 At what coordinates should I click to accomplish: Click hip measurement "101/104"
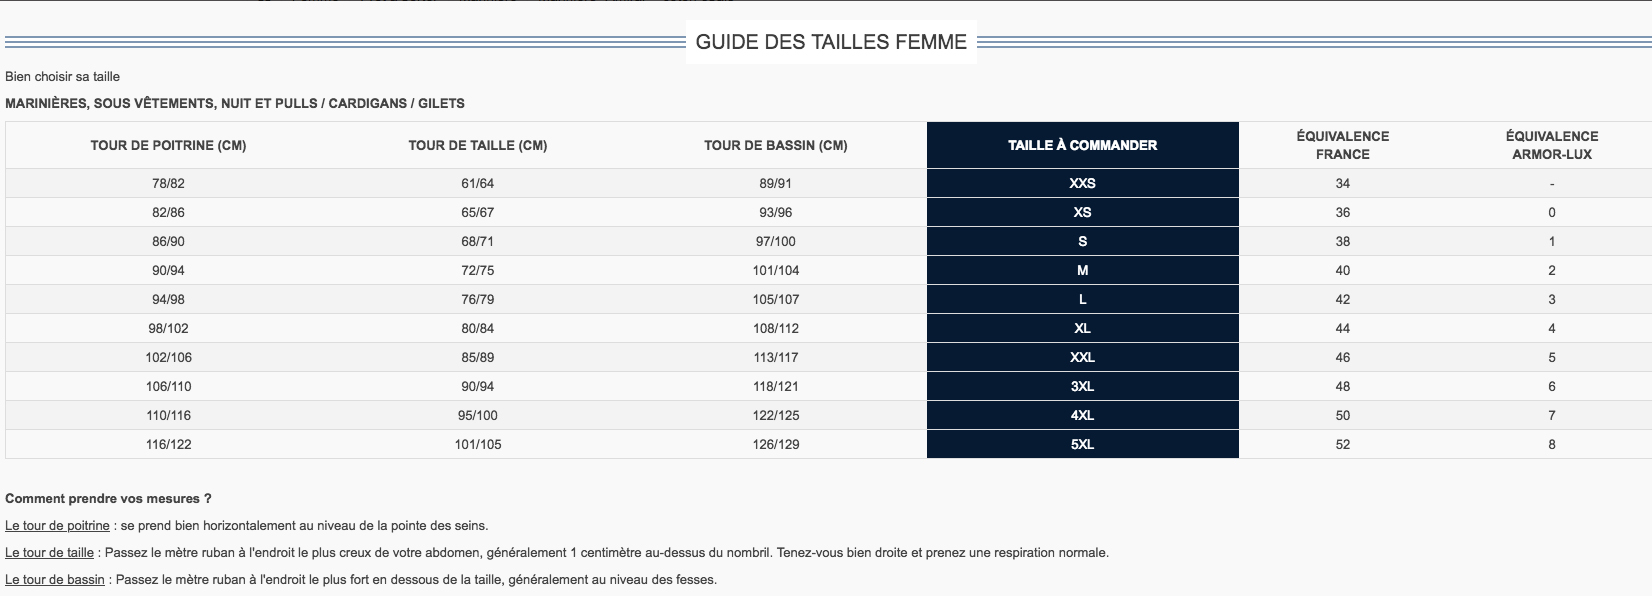point(776,270)
